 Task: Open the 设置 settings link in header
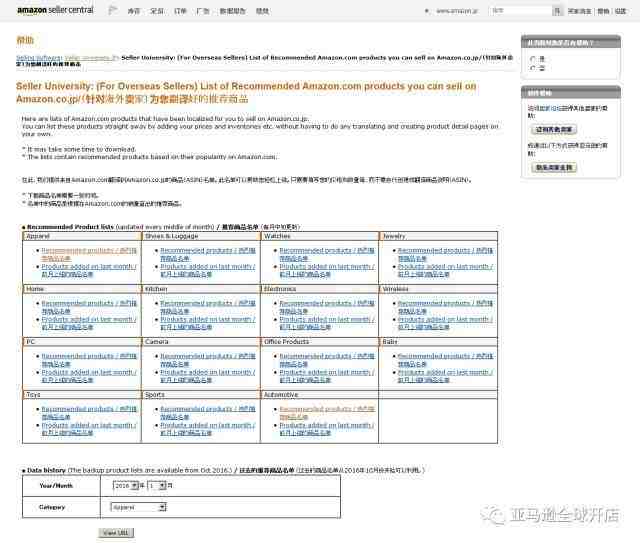coord(620,11)
